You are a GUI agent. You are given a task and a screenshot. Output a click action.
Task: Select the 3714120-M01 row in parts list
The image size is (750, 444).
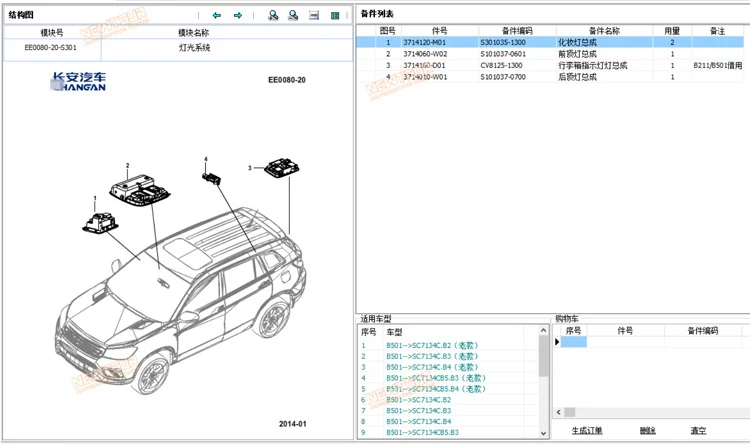tap(425, 43)
